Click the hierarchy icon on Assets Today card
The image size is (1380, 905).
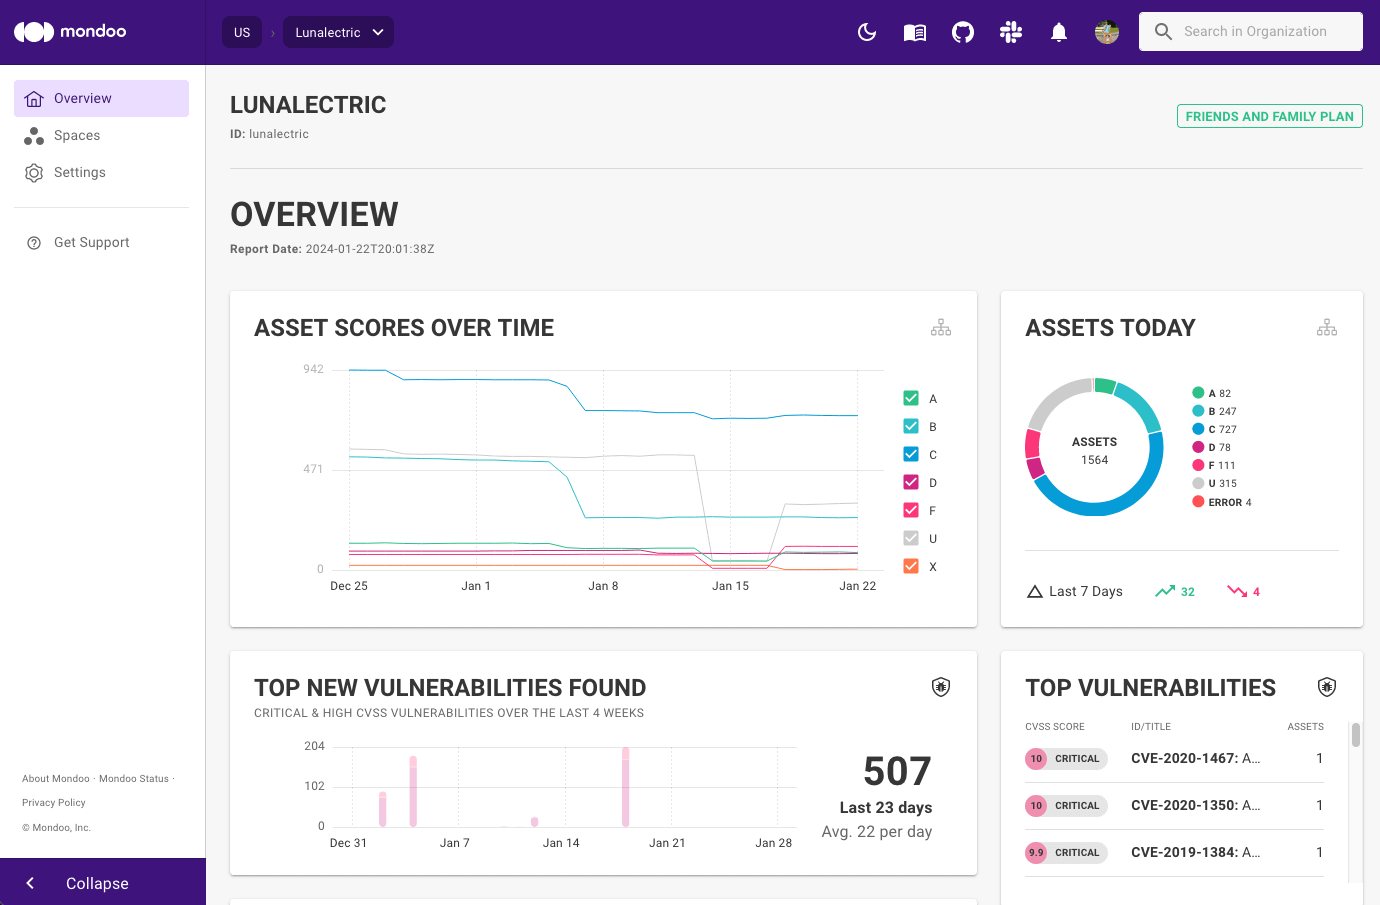click(1327, 327)
